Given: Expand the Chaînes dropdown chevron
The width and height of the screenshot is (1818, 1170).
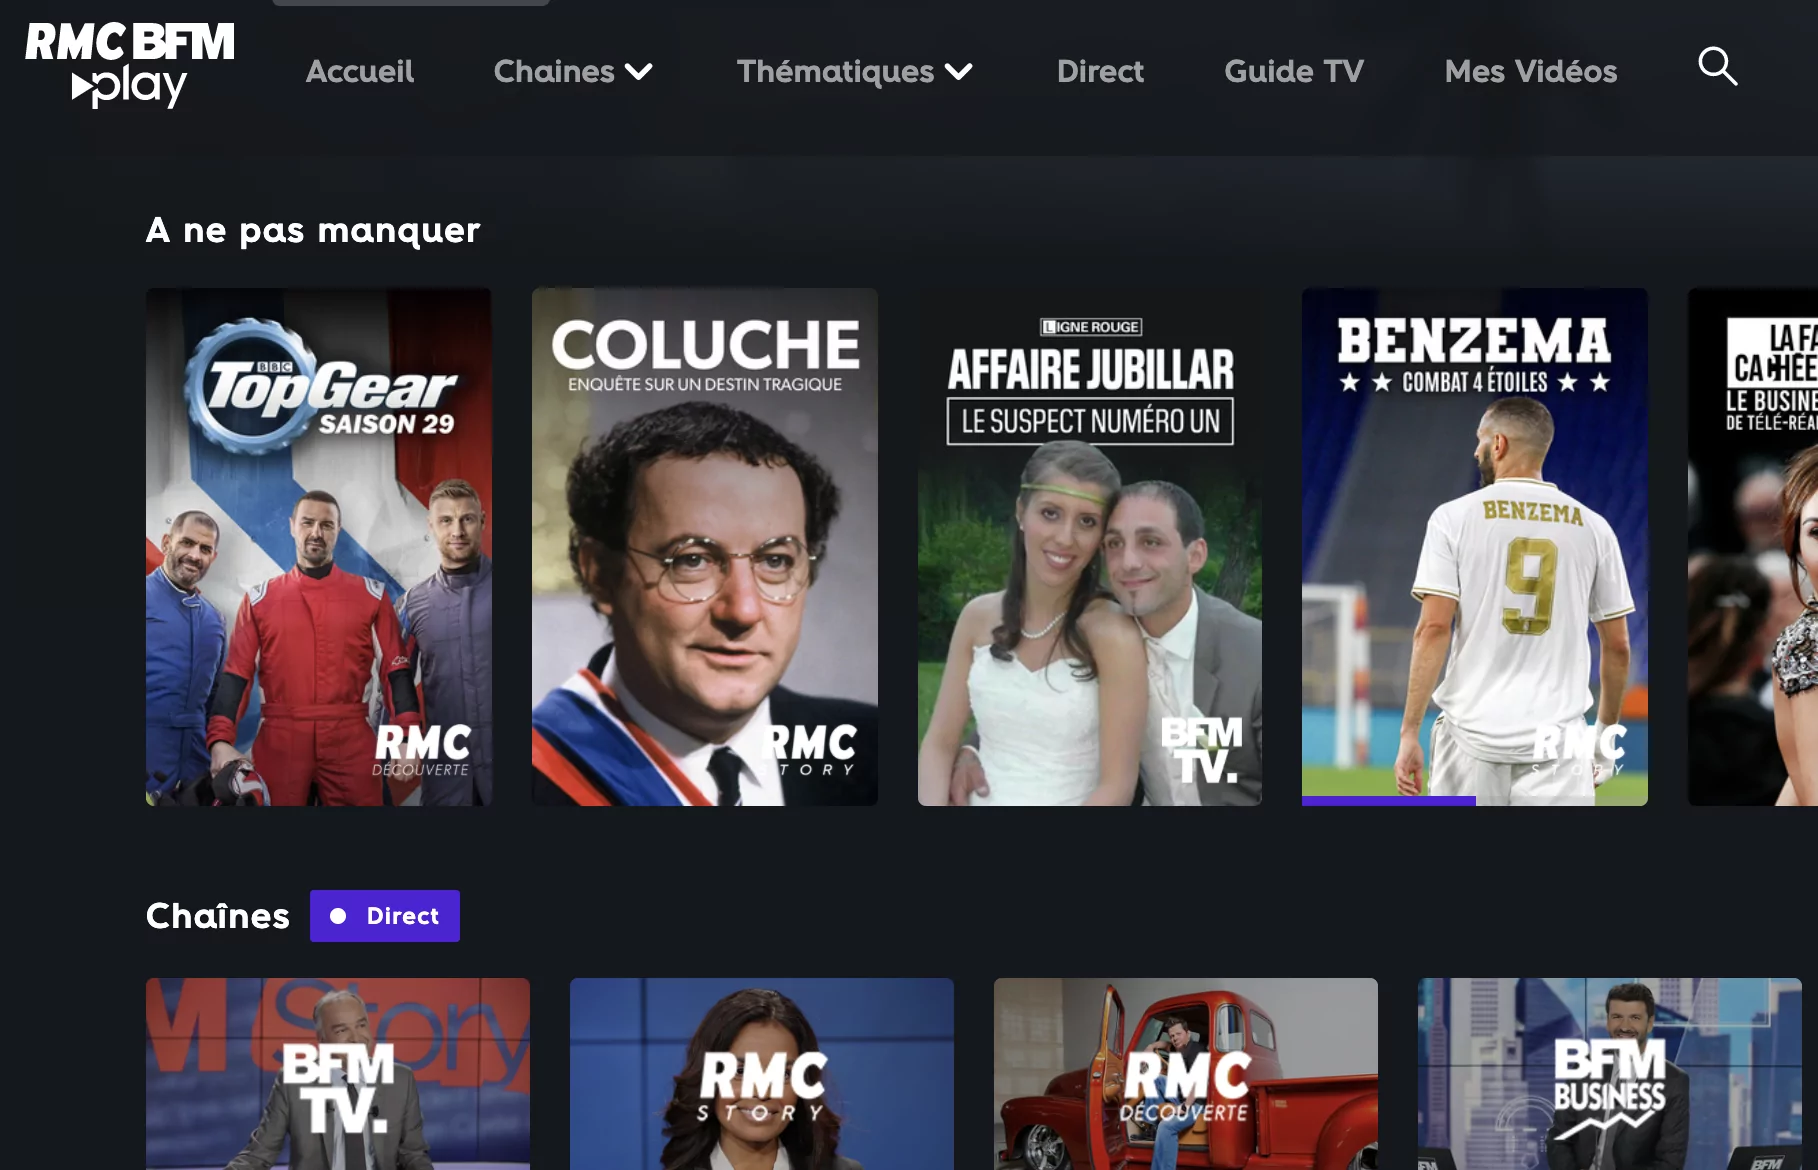Looking at the screenshot, I should click(638, 72).
